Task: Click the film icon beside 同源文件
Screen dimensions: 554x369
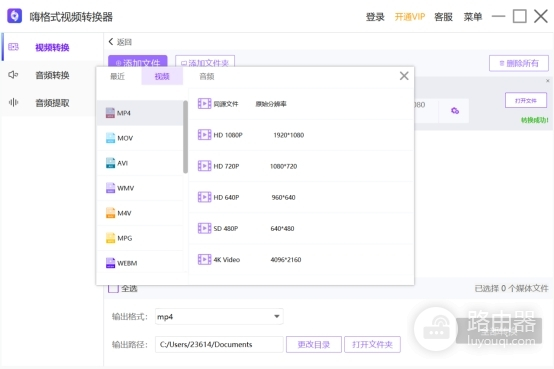Action: click(204, 104)
